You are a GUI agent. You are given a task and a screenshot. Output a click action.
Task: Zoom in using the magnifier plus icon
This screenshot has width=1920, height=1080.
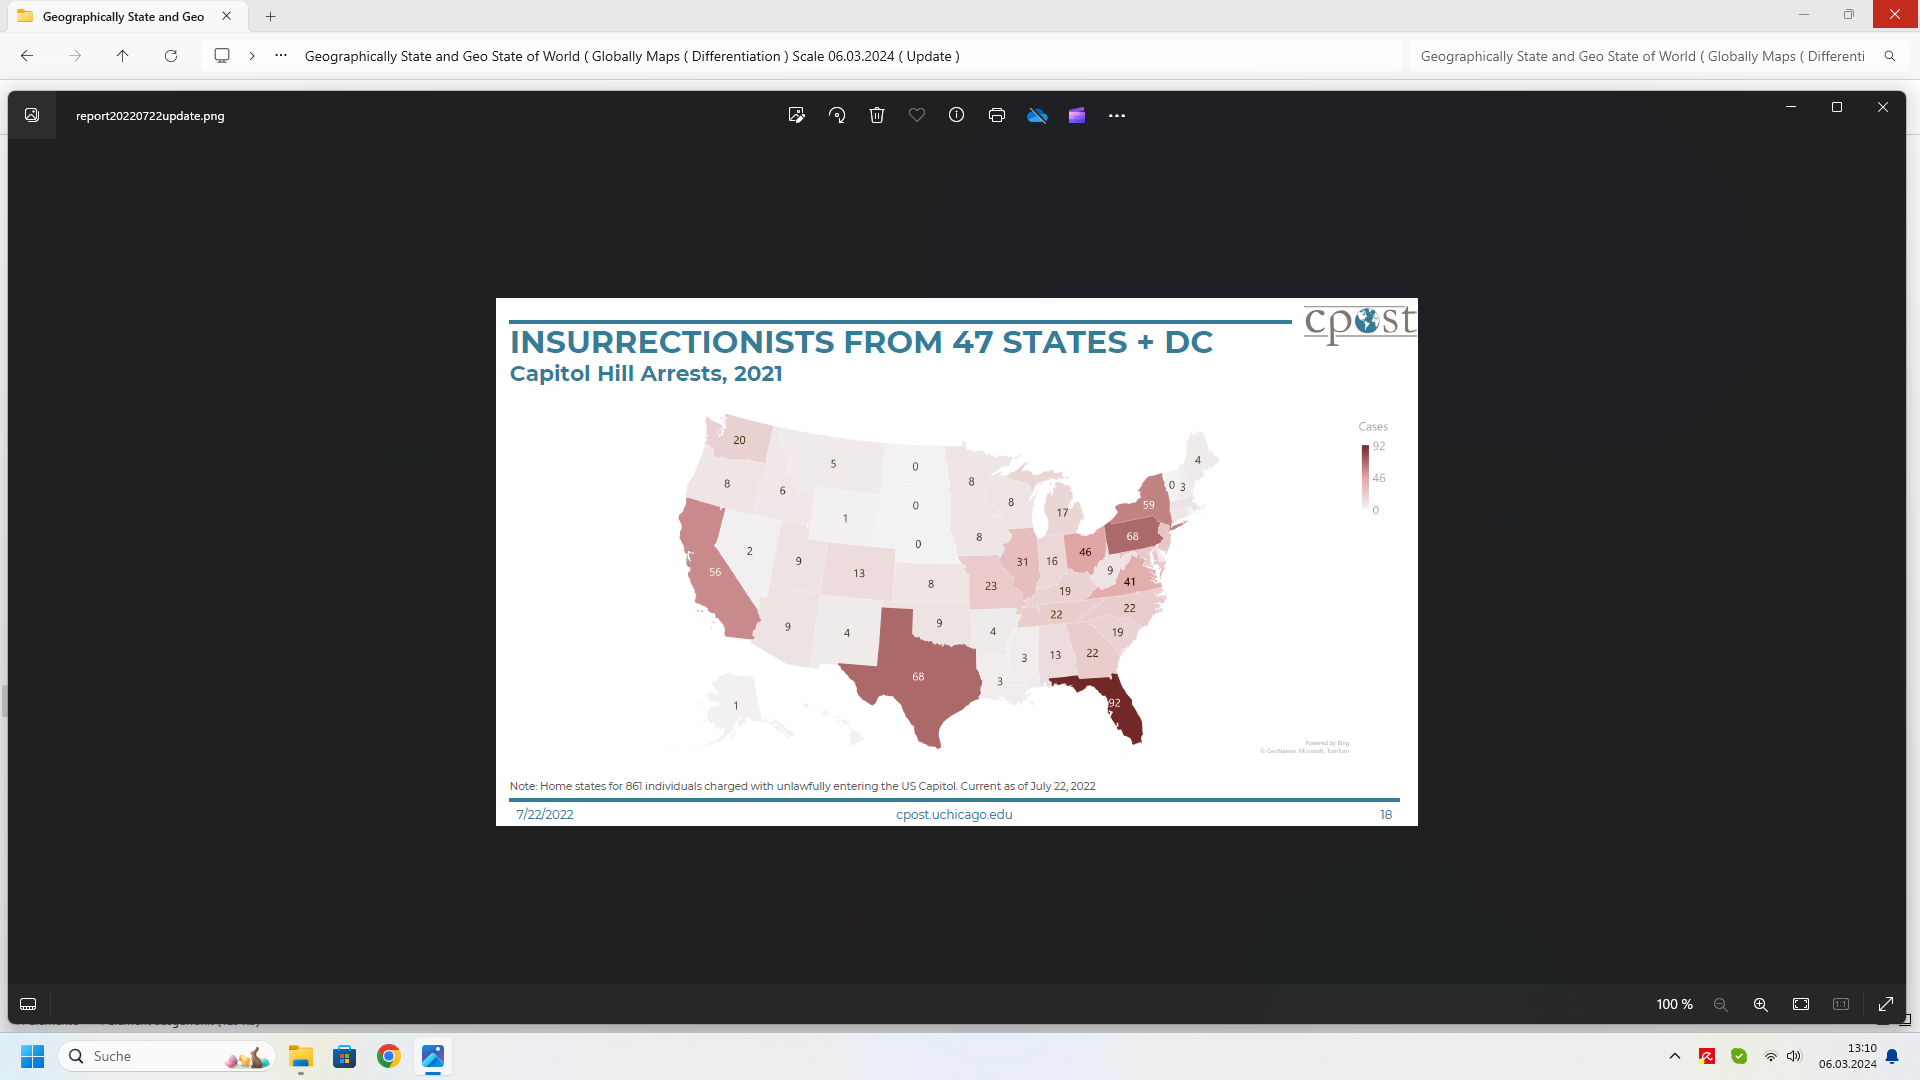pyautogui.click(x=1761, y=1004)
